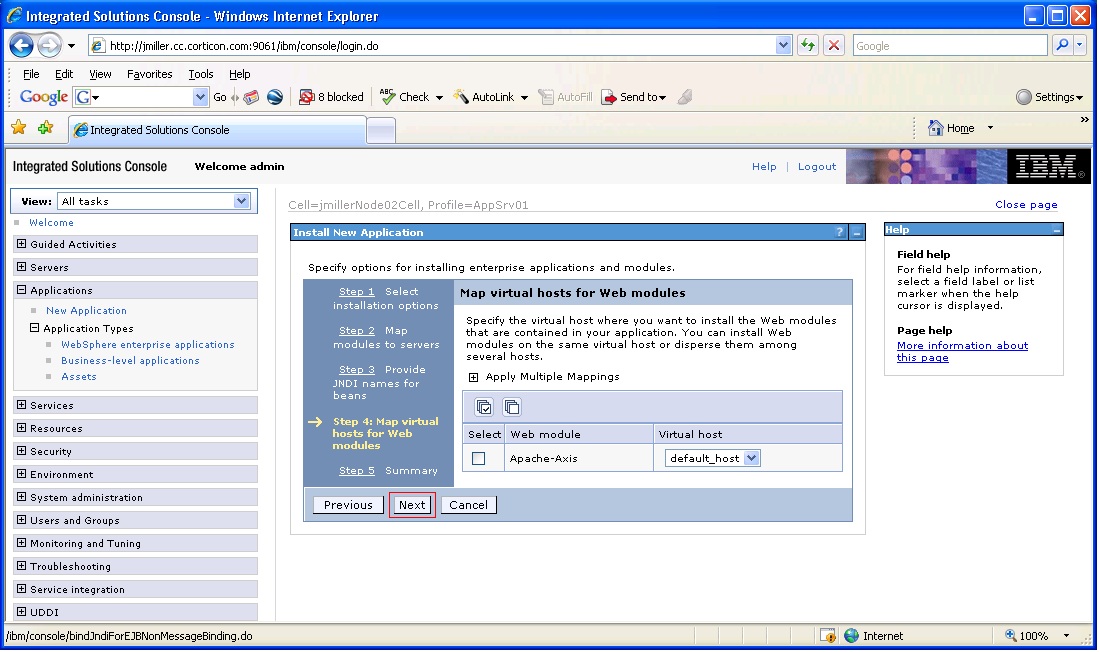The width and height of the screenshot is (1099, 652).
Task: Click the Assets navigation link
Action: [78, 377]
